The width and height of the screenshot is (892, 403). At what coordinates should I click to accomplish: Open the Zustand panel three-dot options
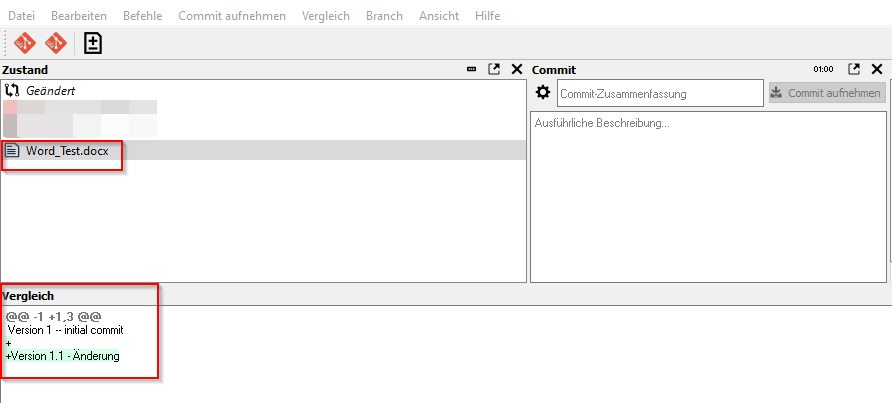(472, 69)
